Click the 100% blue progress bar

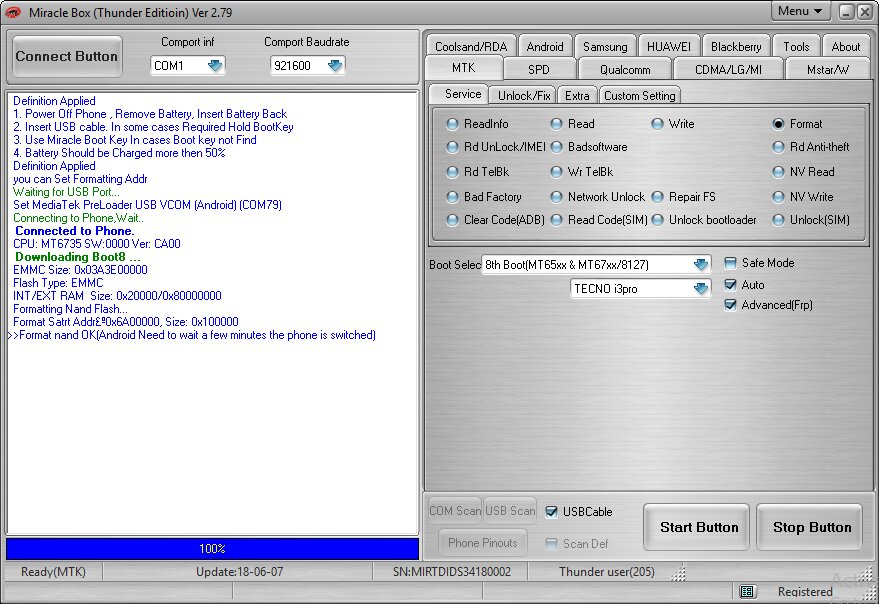tap(212, 549)
